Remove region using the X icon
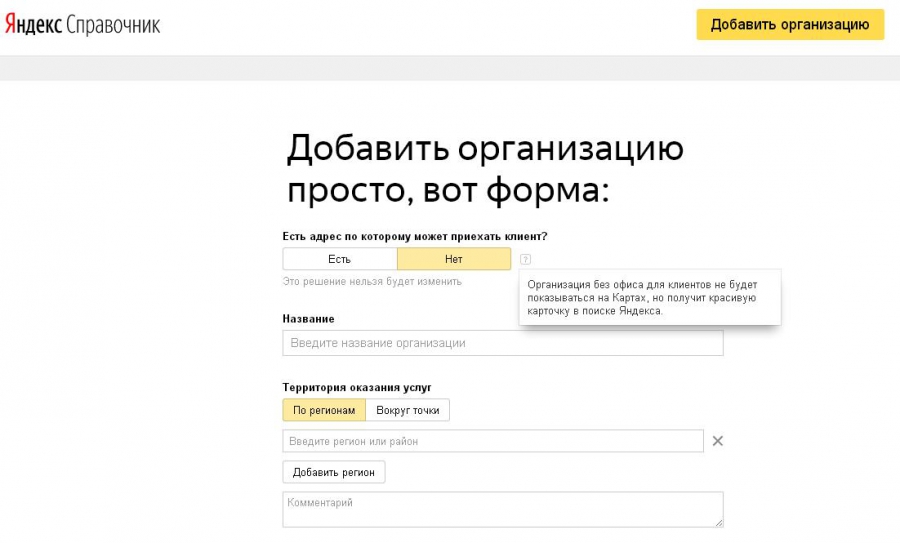 [717, 441]
